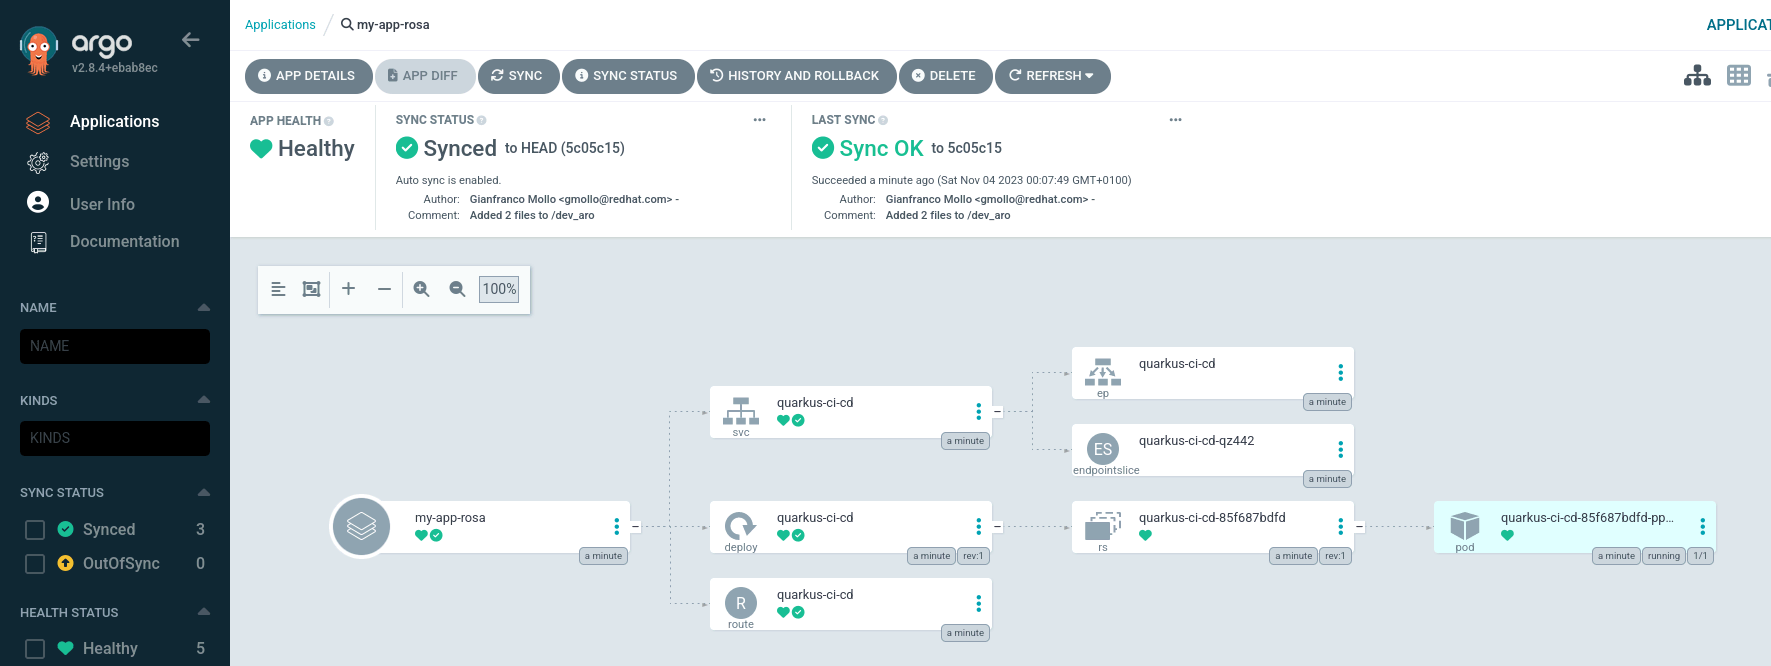This screenshot has width=1771, height=666.
Task: Open the Refresh dropdown button
Action: (1052, 76)
